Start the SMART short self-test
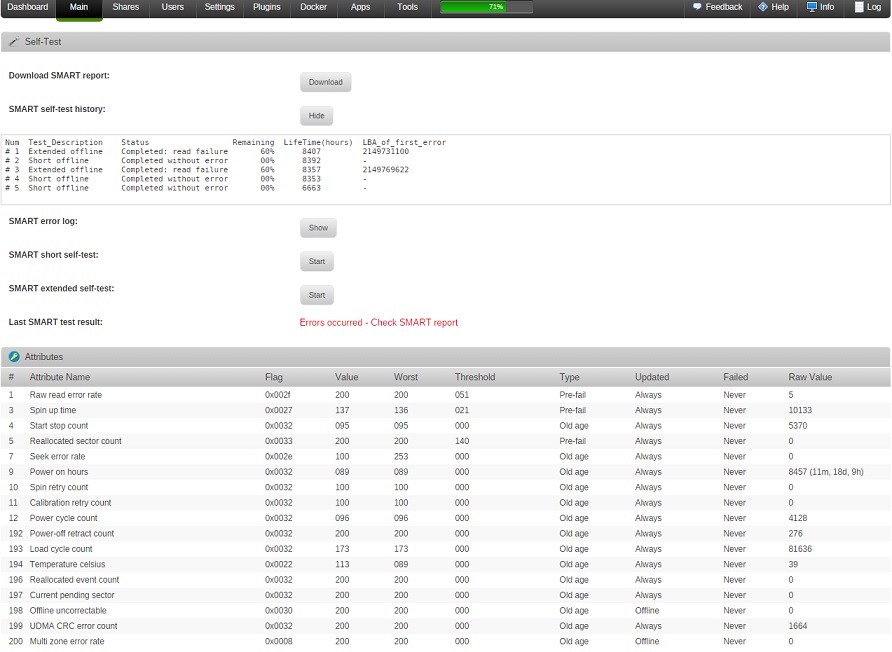 click(317, 261)
